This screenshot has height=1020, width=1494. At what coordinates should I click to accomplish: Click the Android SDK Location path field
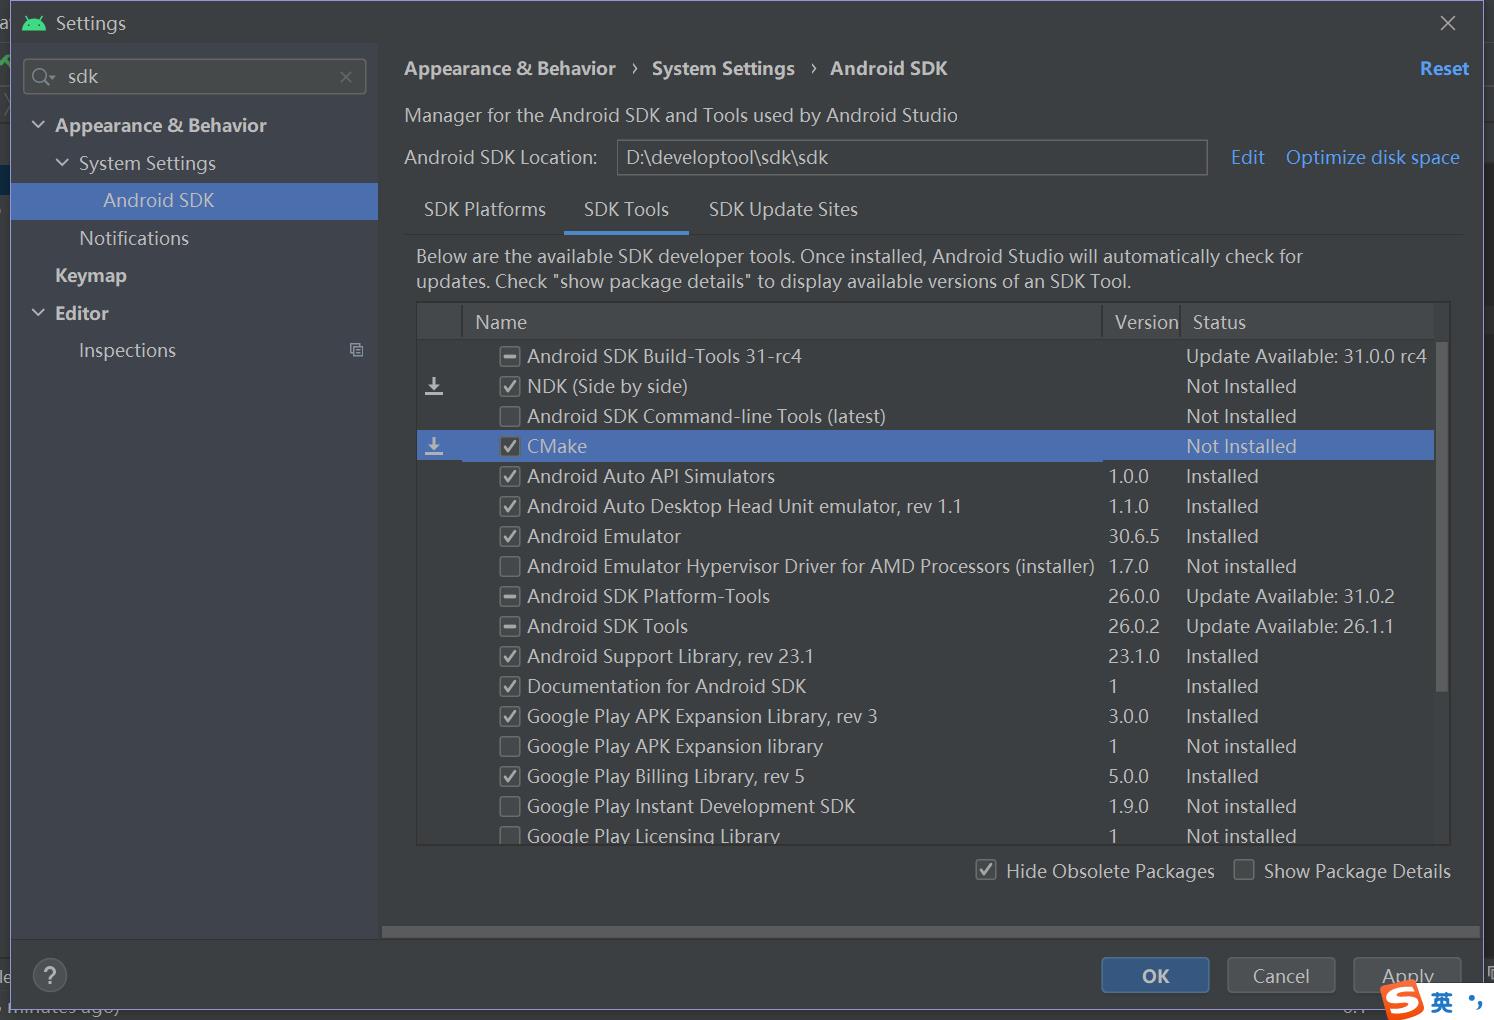(912, 157)
